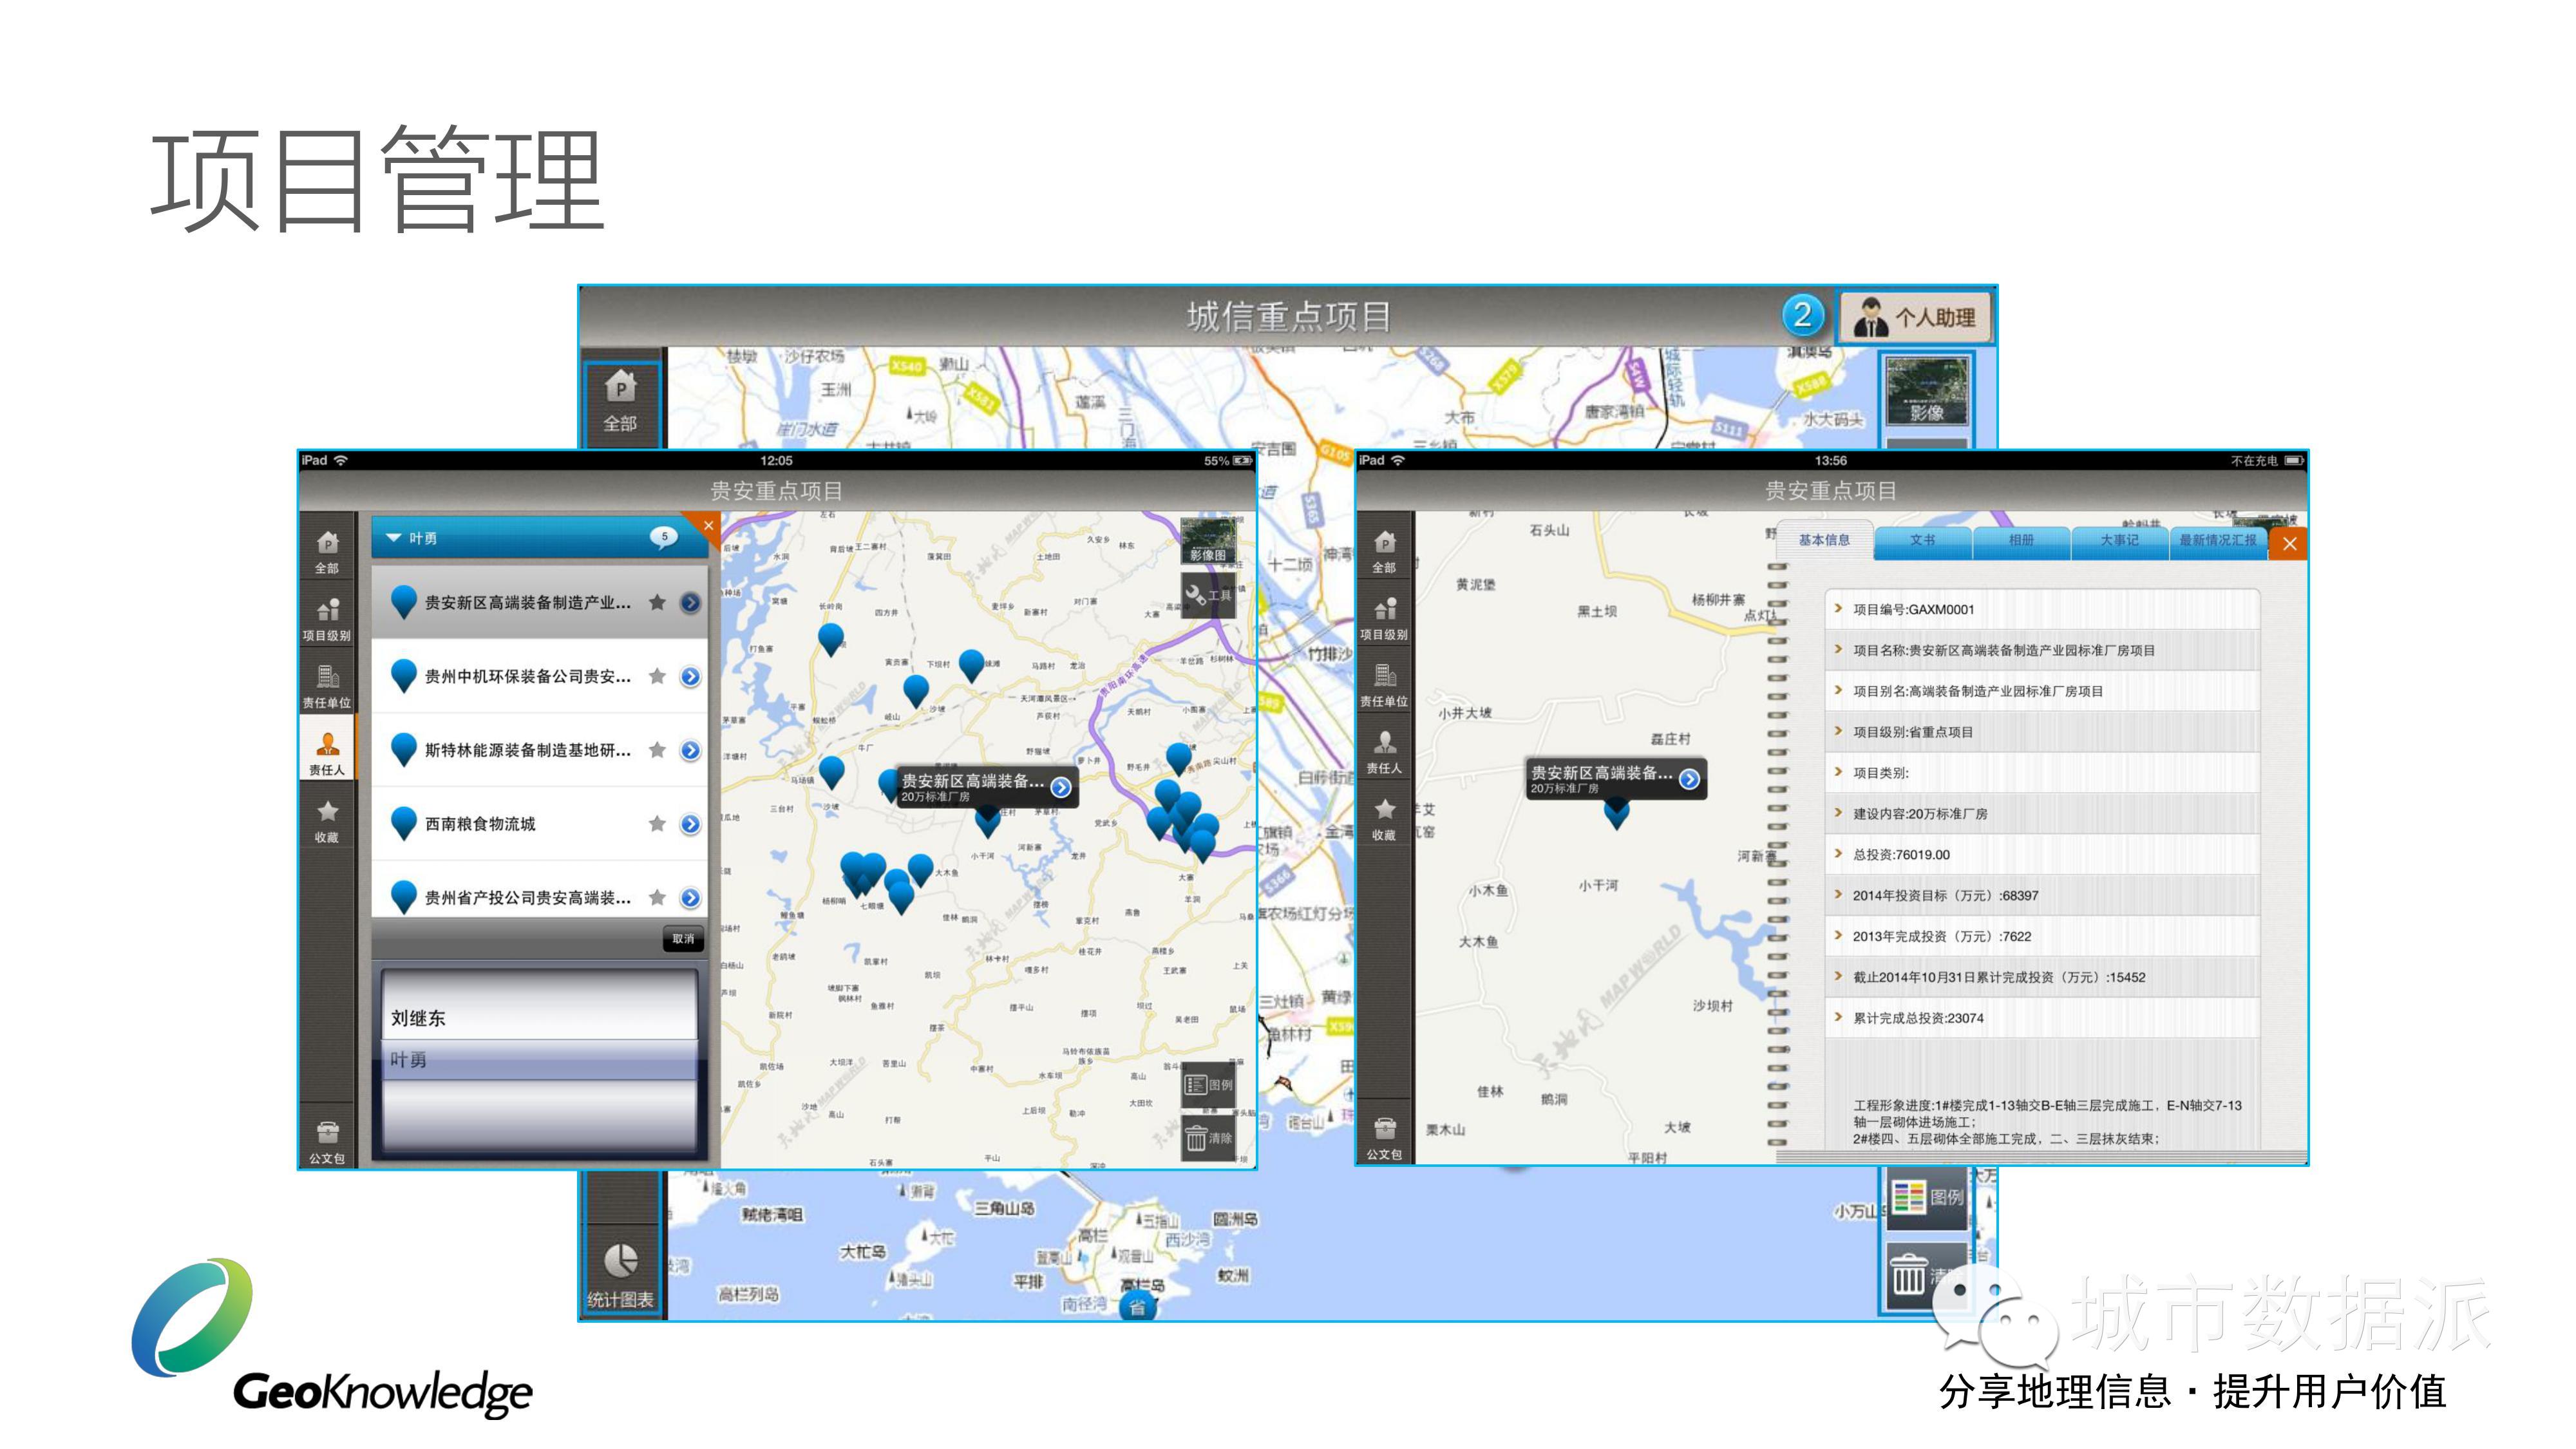The image size is (2576, 1449).
Task: Open 图例 on the left iPad map
Action: click(1208, 1085)
